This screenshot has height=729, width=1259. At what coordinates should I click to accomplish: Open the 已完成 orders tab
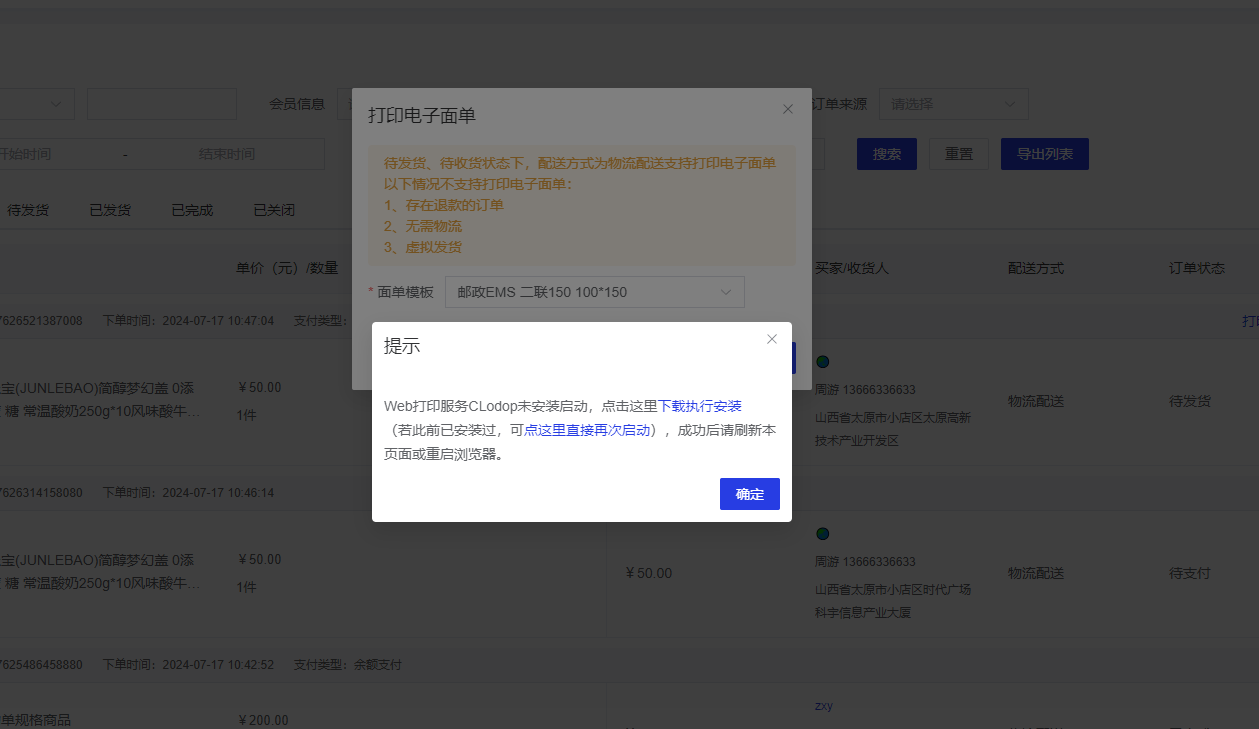click(x=192, y=210)
